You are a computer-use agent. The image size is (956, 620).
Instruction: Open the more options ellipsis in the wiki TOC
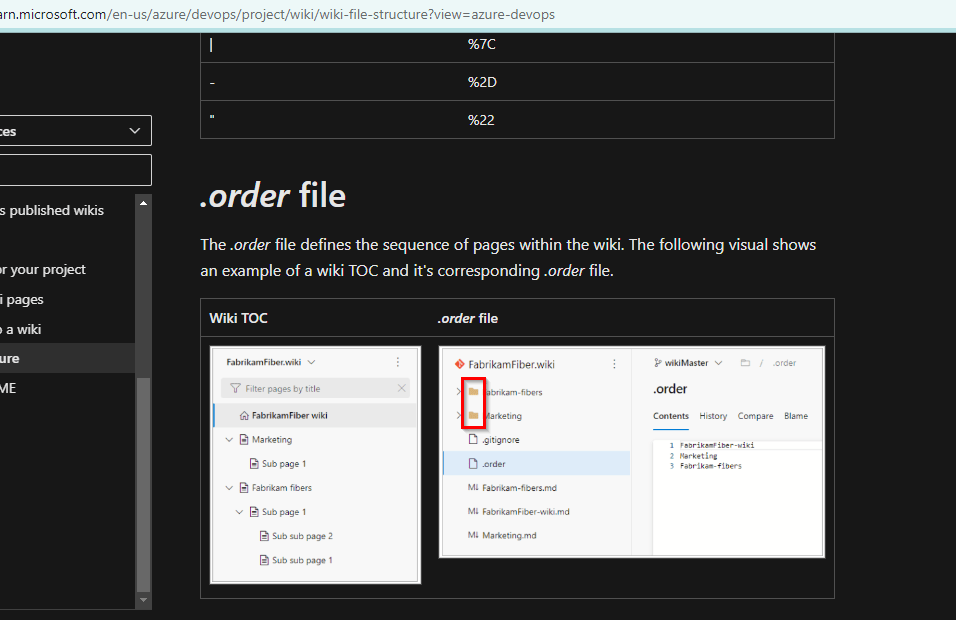pos(397,361)
